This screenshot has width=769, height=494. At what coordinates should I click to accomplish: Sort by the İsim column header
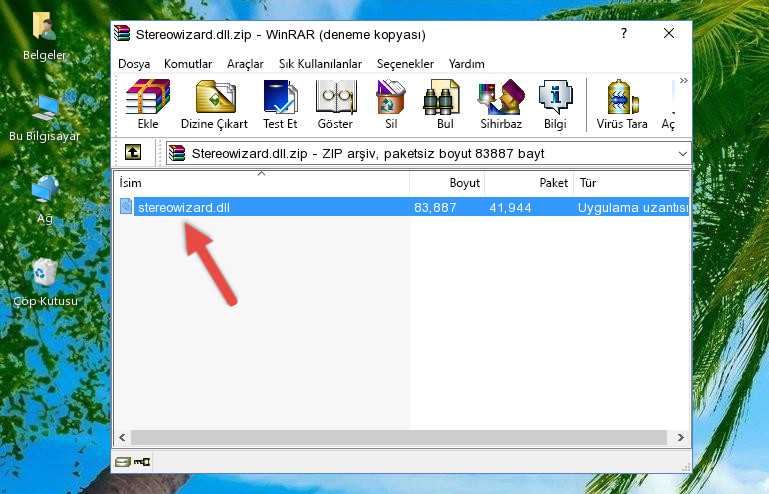pos(262,183)
